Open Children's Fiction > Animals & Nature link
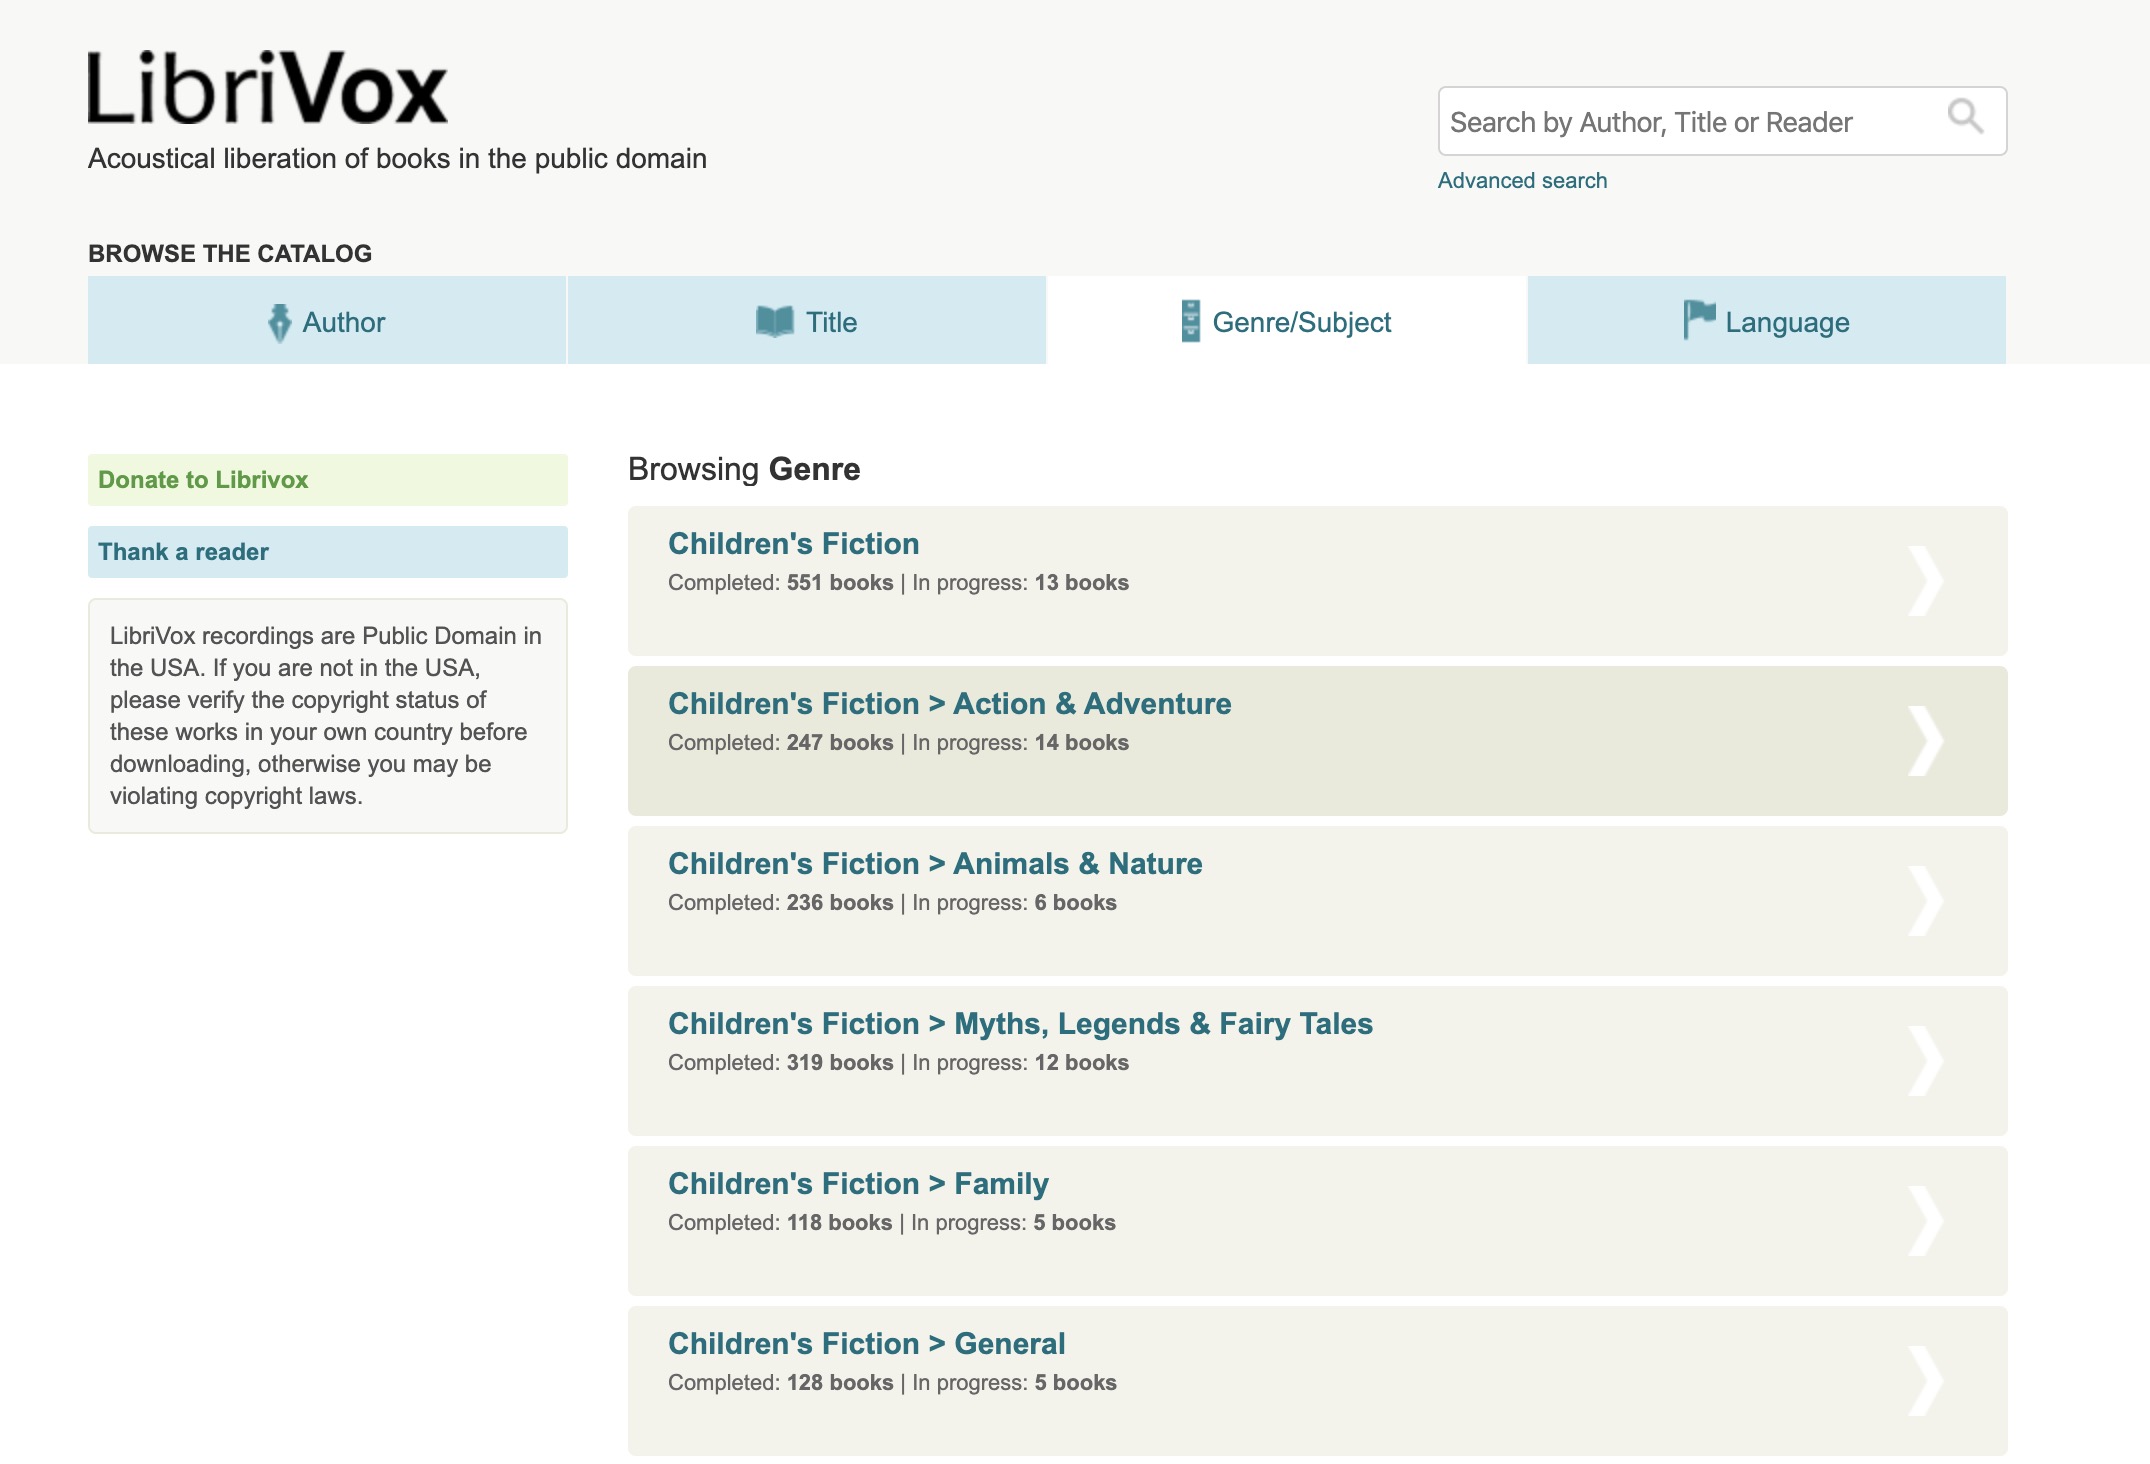The height and width of the screenshot is (1464, 2150). (934, 864)
